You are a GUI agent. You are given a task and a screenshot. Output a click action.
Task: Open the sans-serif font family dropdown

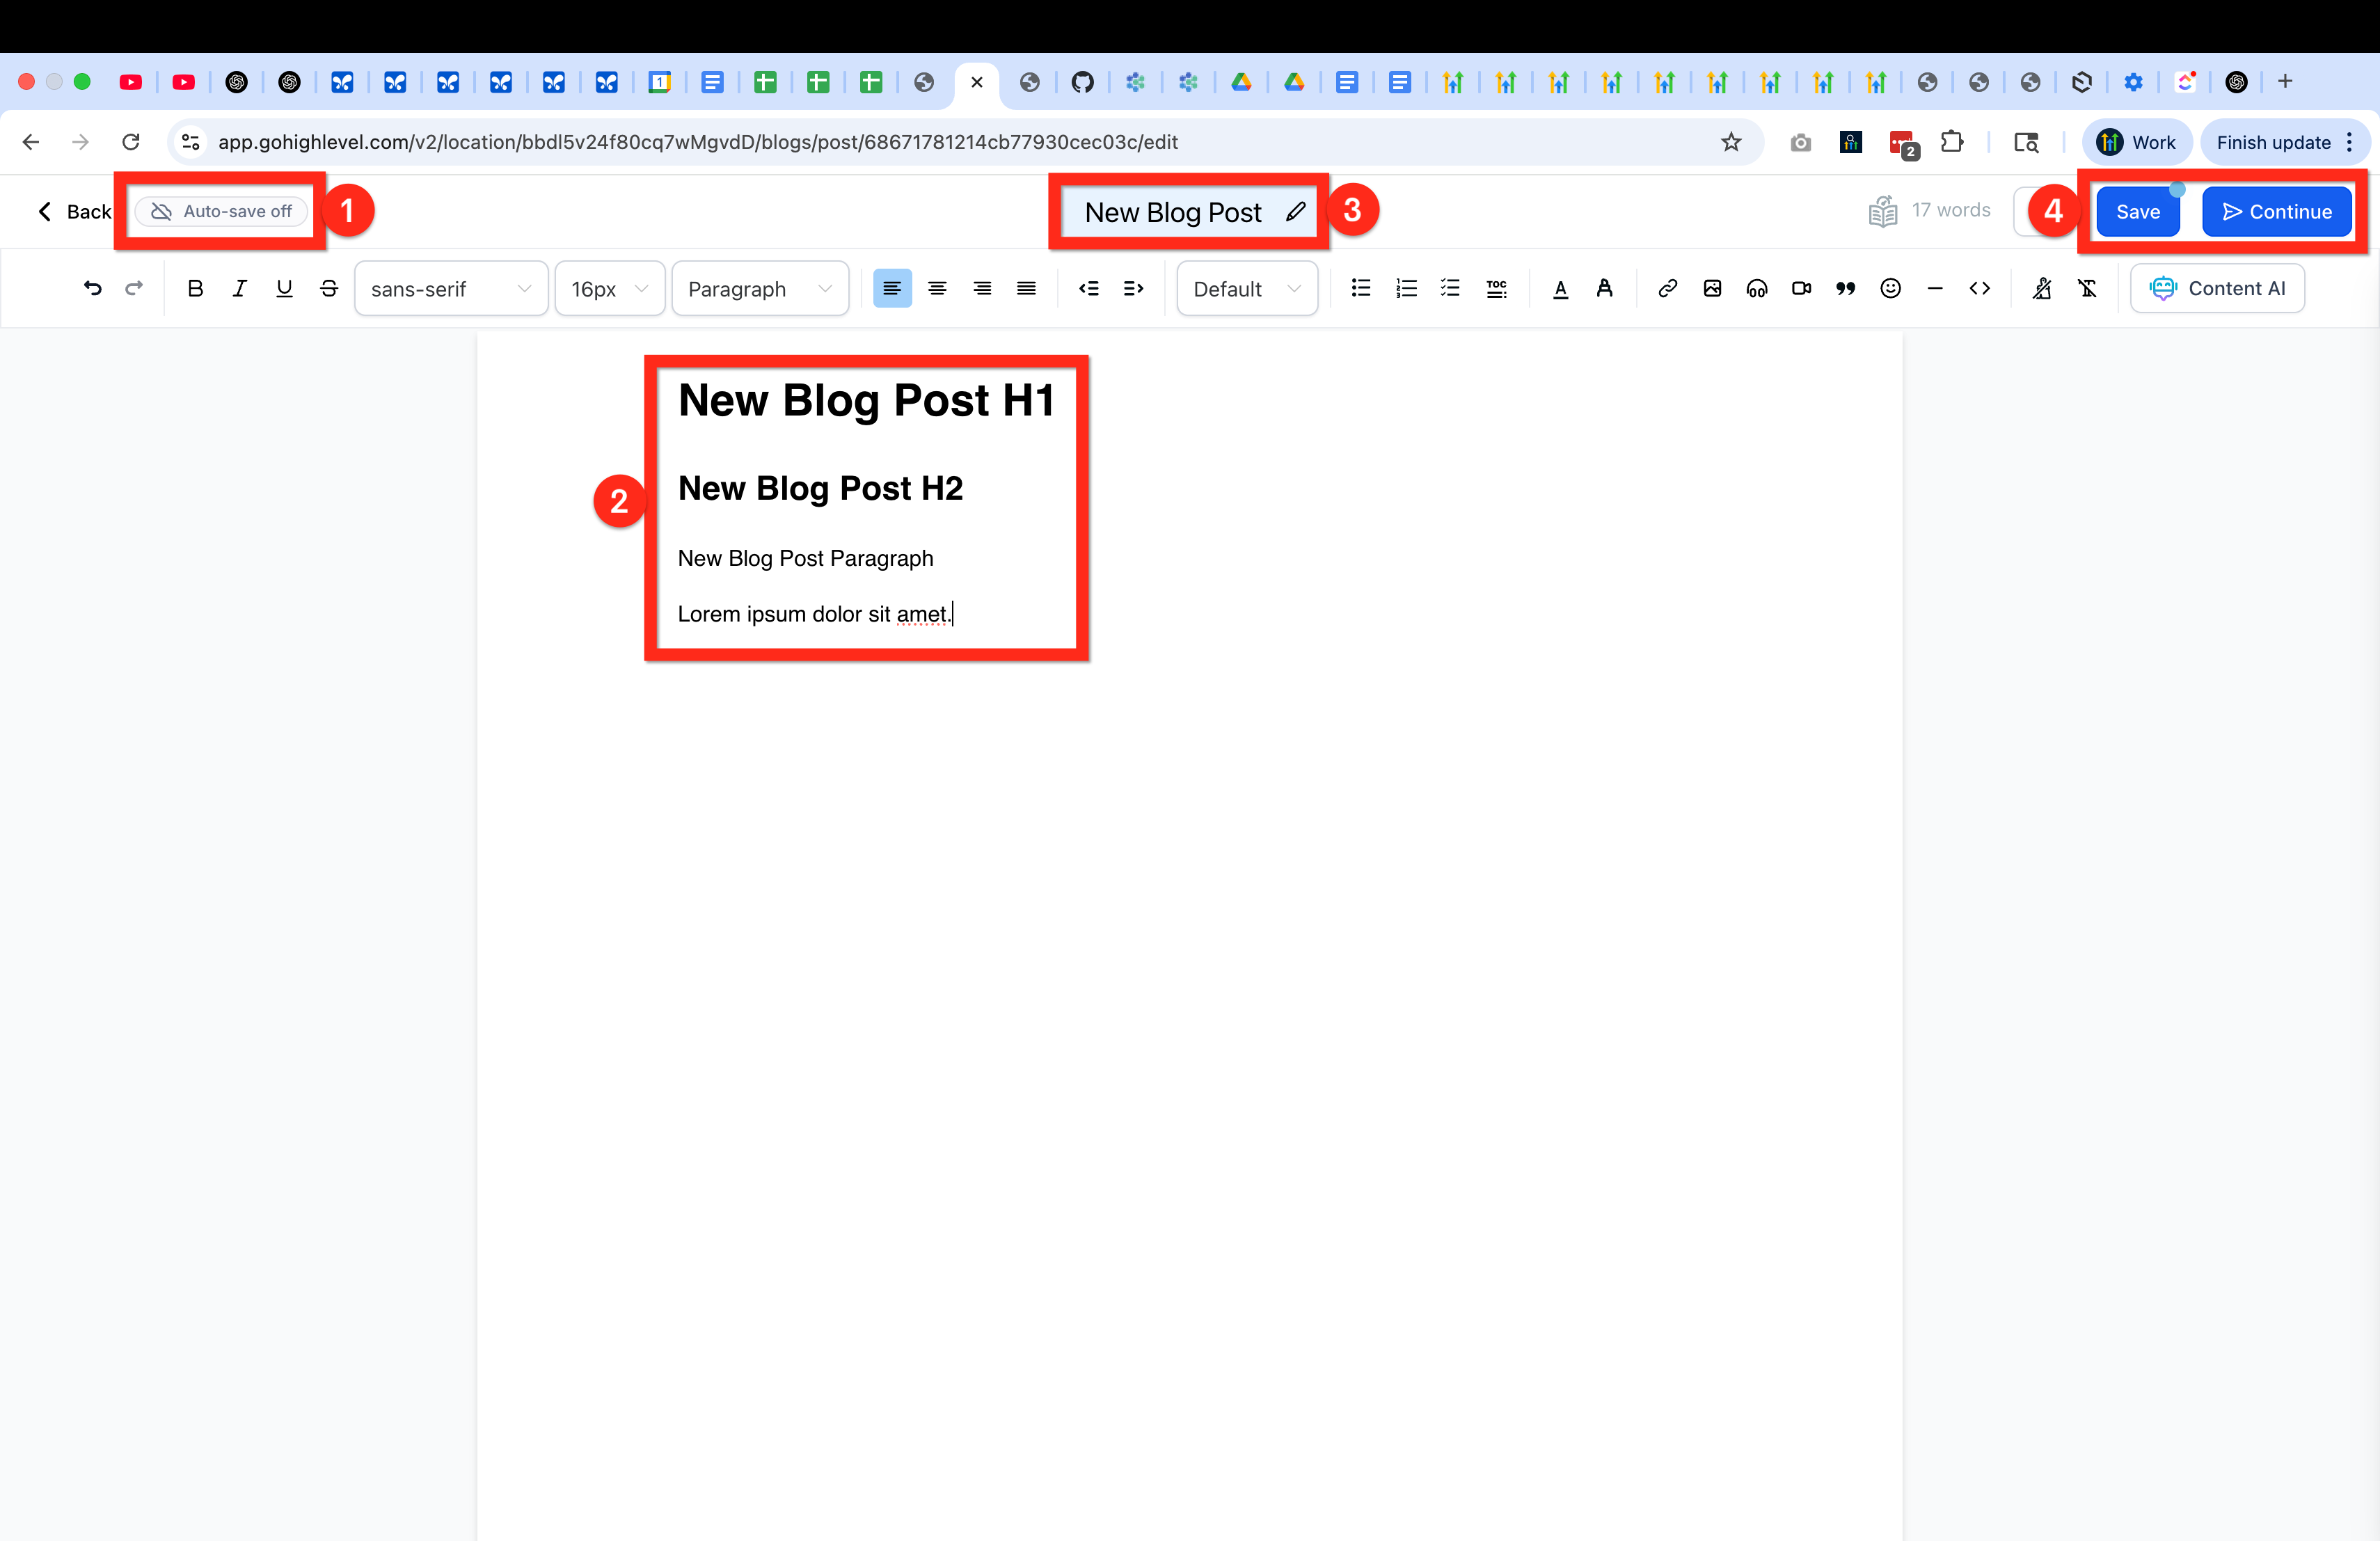450,289
